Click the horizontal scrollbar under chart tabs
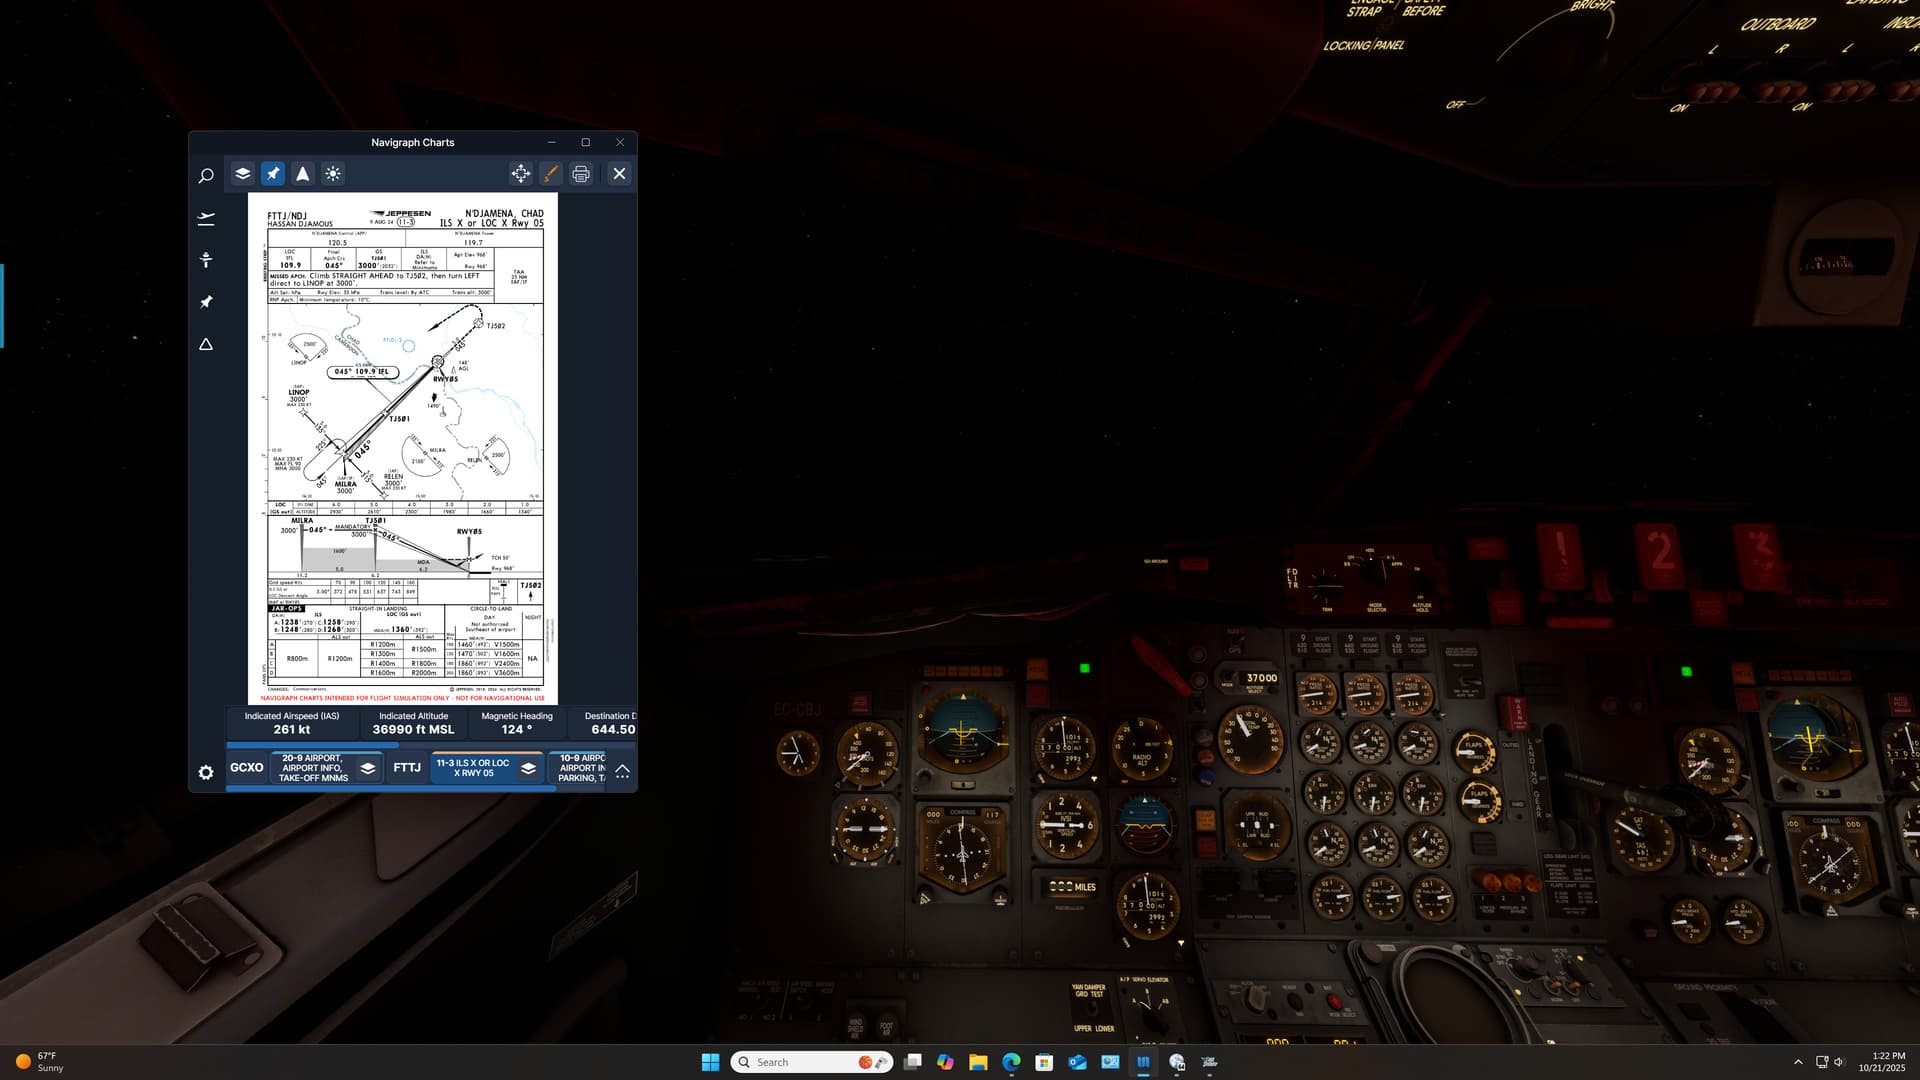 tap(390, 789)
